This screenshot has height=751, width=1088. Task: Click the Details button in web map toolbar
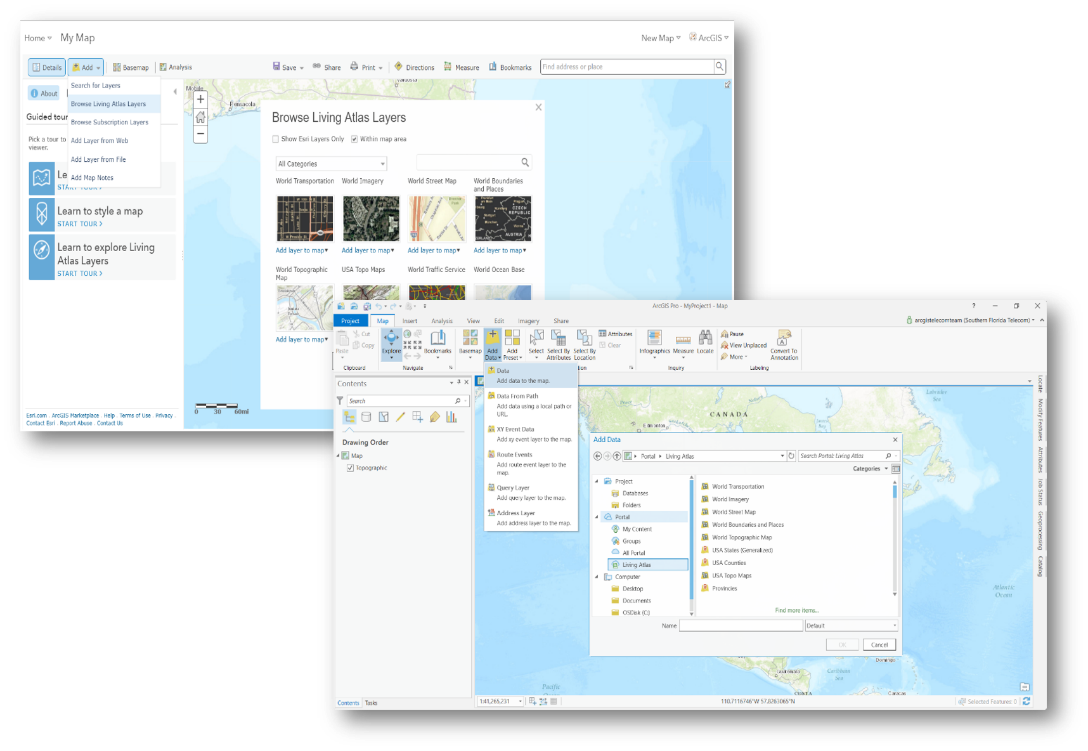[x=46, y=67]
